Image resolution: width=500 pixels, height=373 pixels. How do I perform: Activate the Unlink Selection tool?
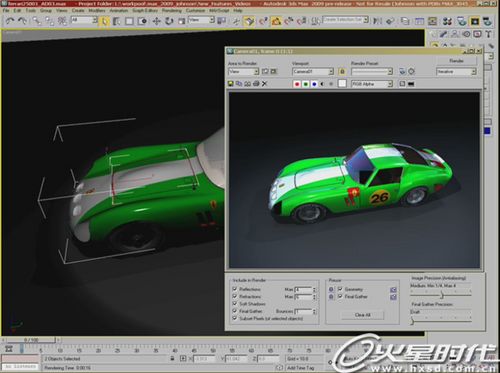pos(49,21)
